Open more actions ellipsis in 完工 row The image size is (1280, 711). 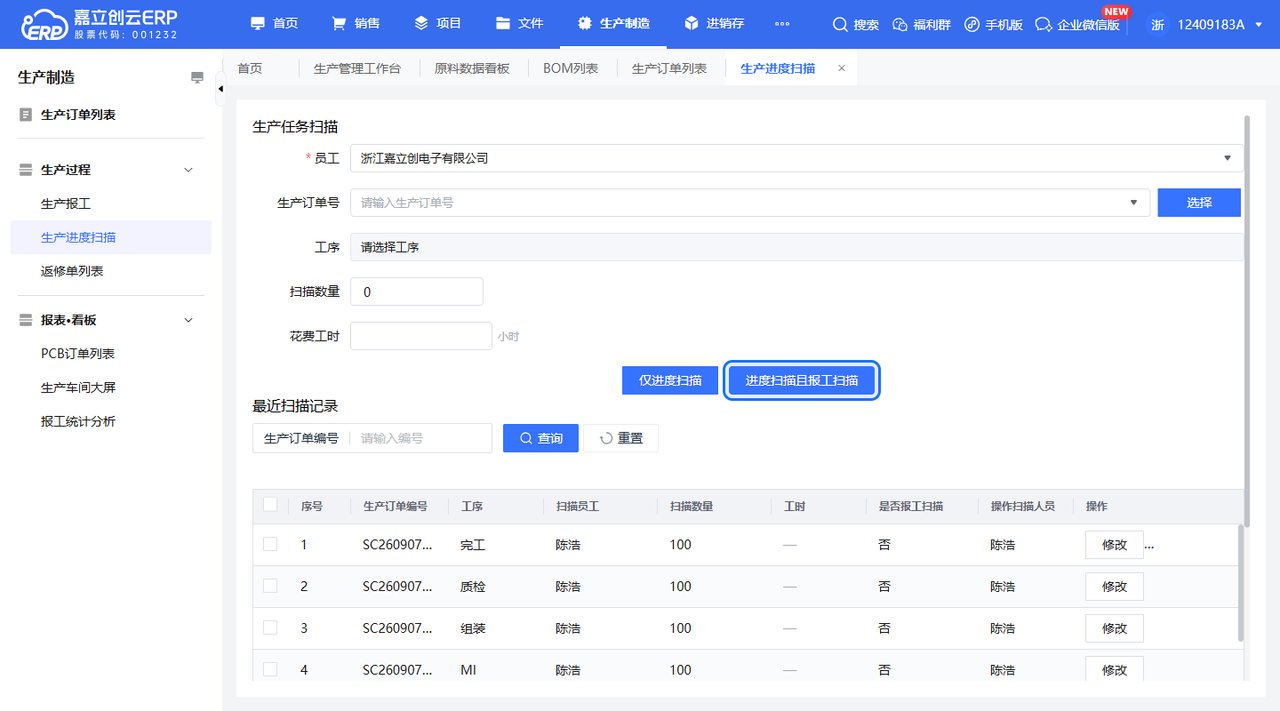coord(1150,546)
